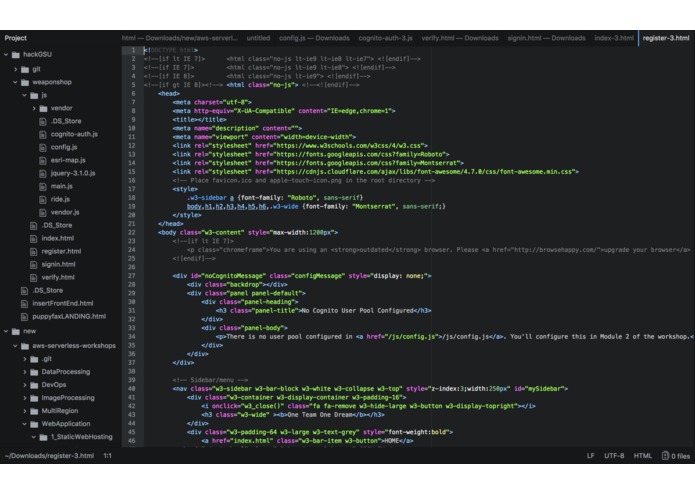Click the file icon beside ride.js
The height and width of the screenshot is (494, 695).
click(x=43, y=199)
